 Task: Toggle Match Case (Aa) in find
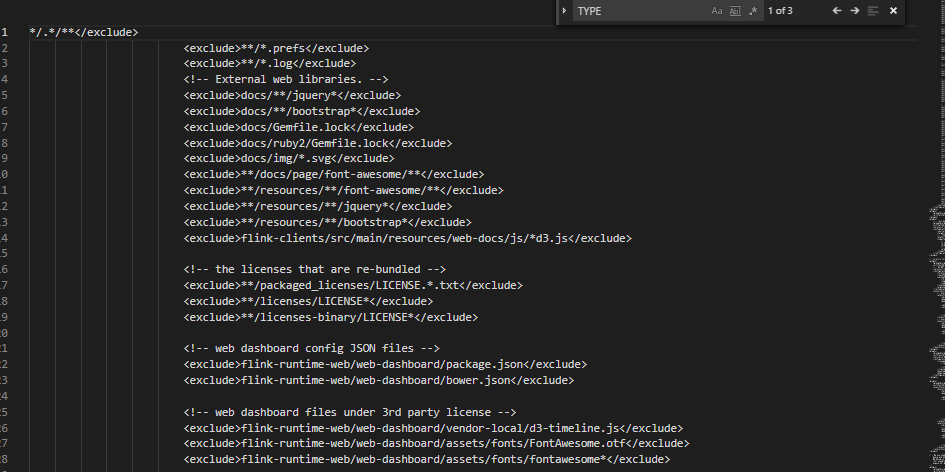717,11
